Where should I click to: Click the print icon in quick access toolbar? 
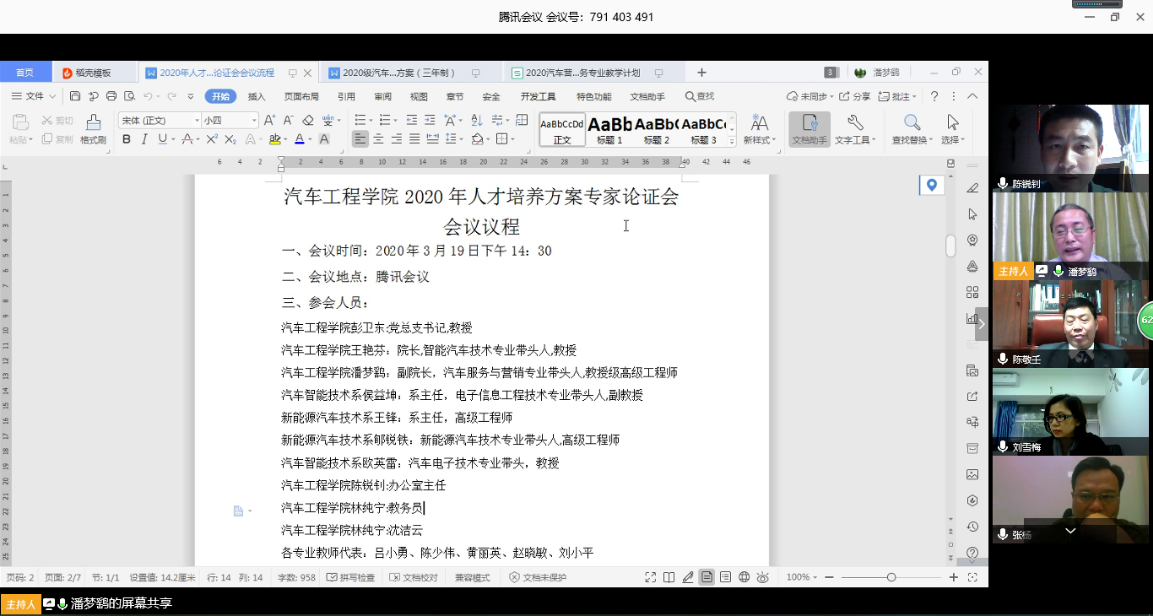[x=111, y=96]
